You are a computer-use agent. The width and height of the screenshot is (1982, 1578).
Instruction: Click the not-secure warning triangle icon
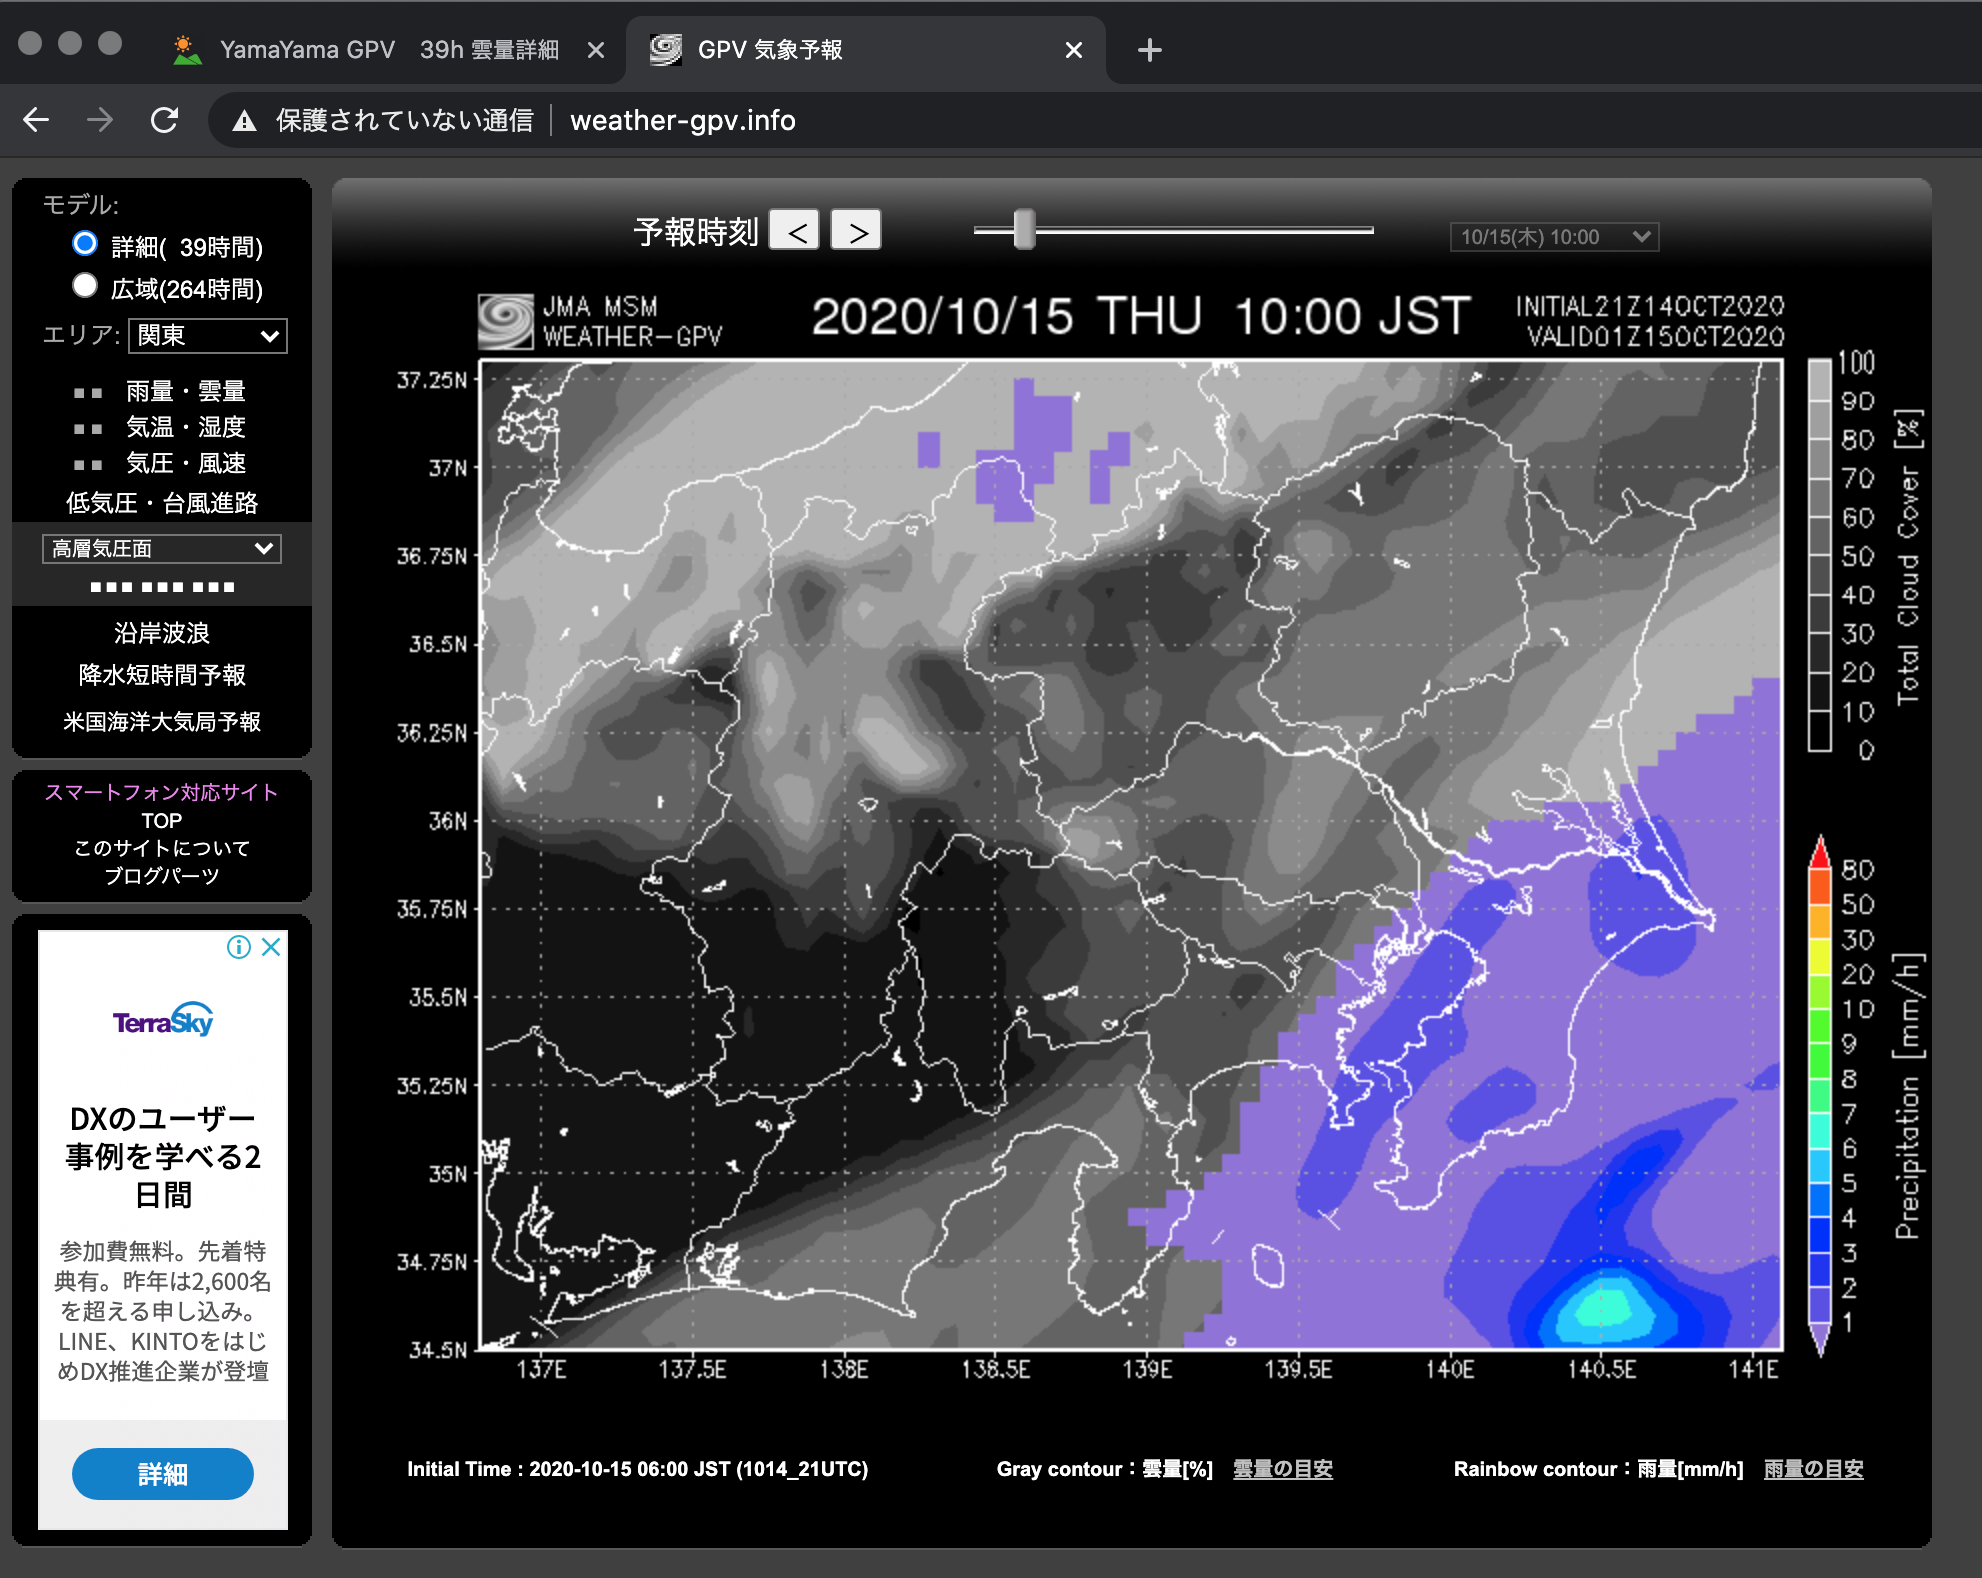point(243,121)
